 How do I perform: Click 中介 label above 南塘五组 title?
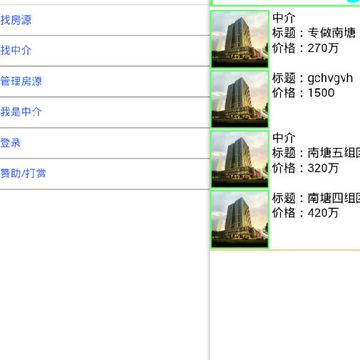[x=284, y=138]
